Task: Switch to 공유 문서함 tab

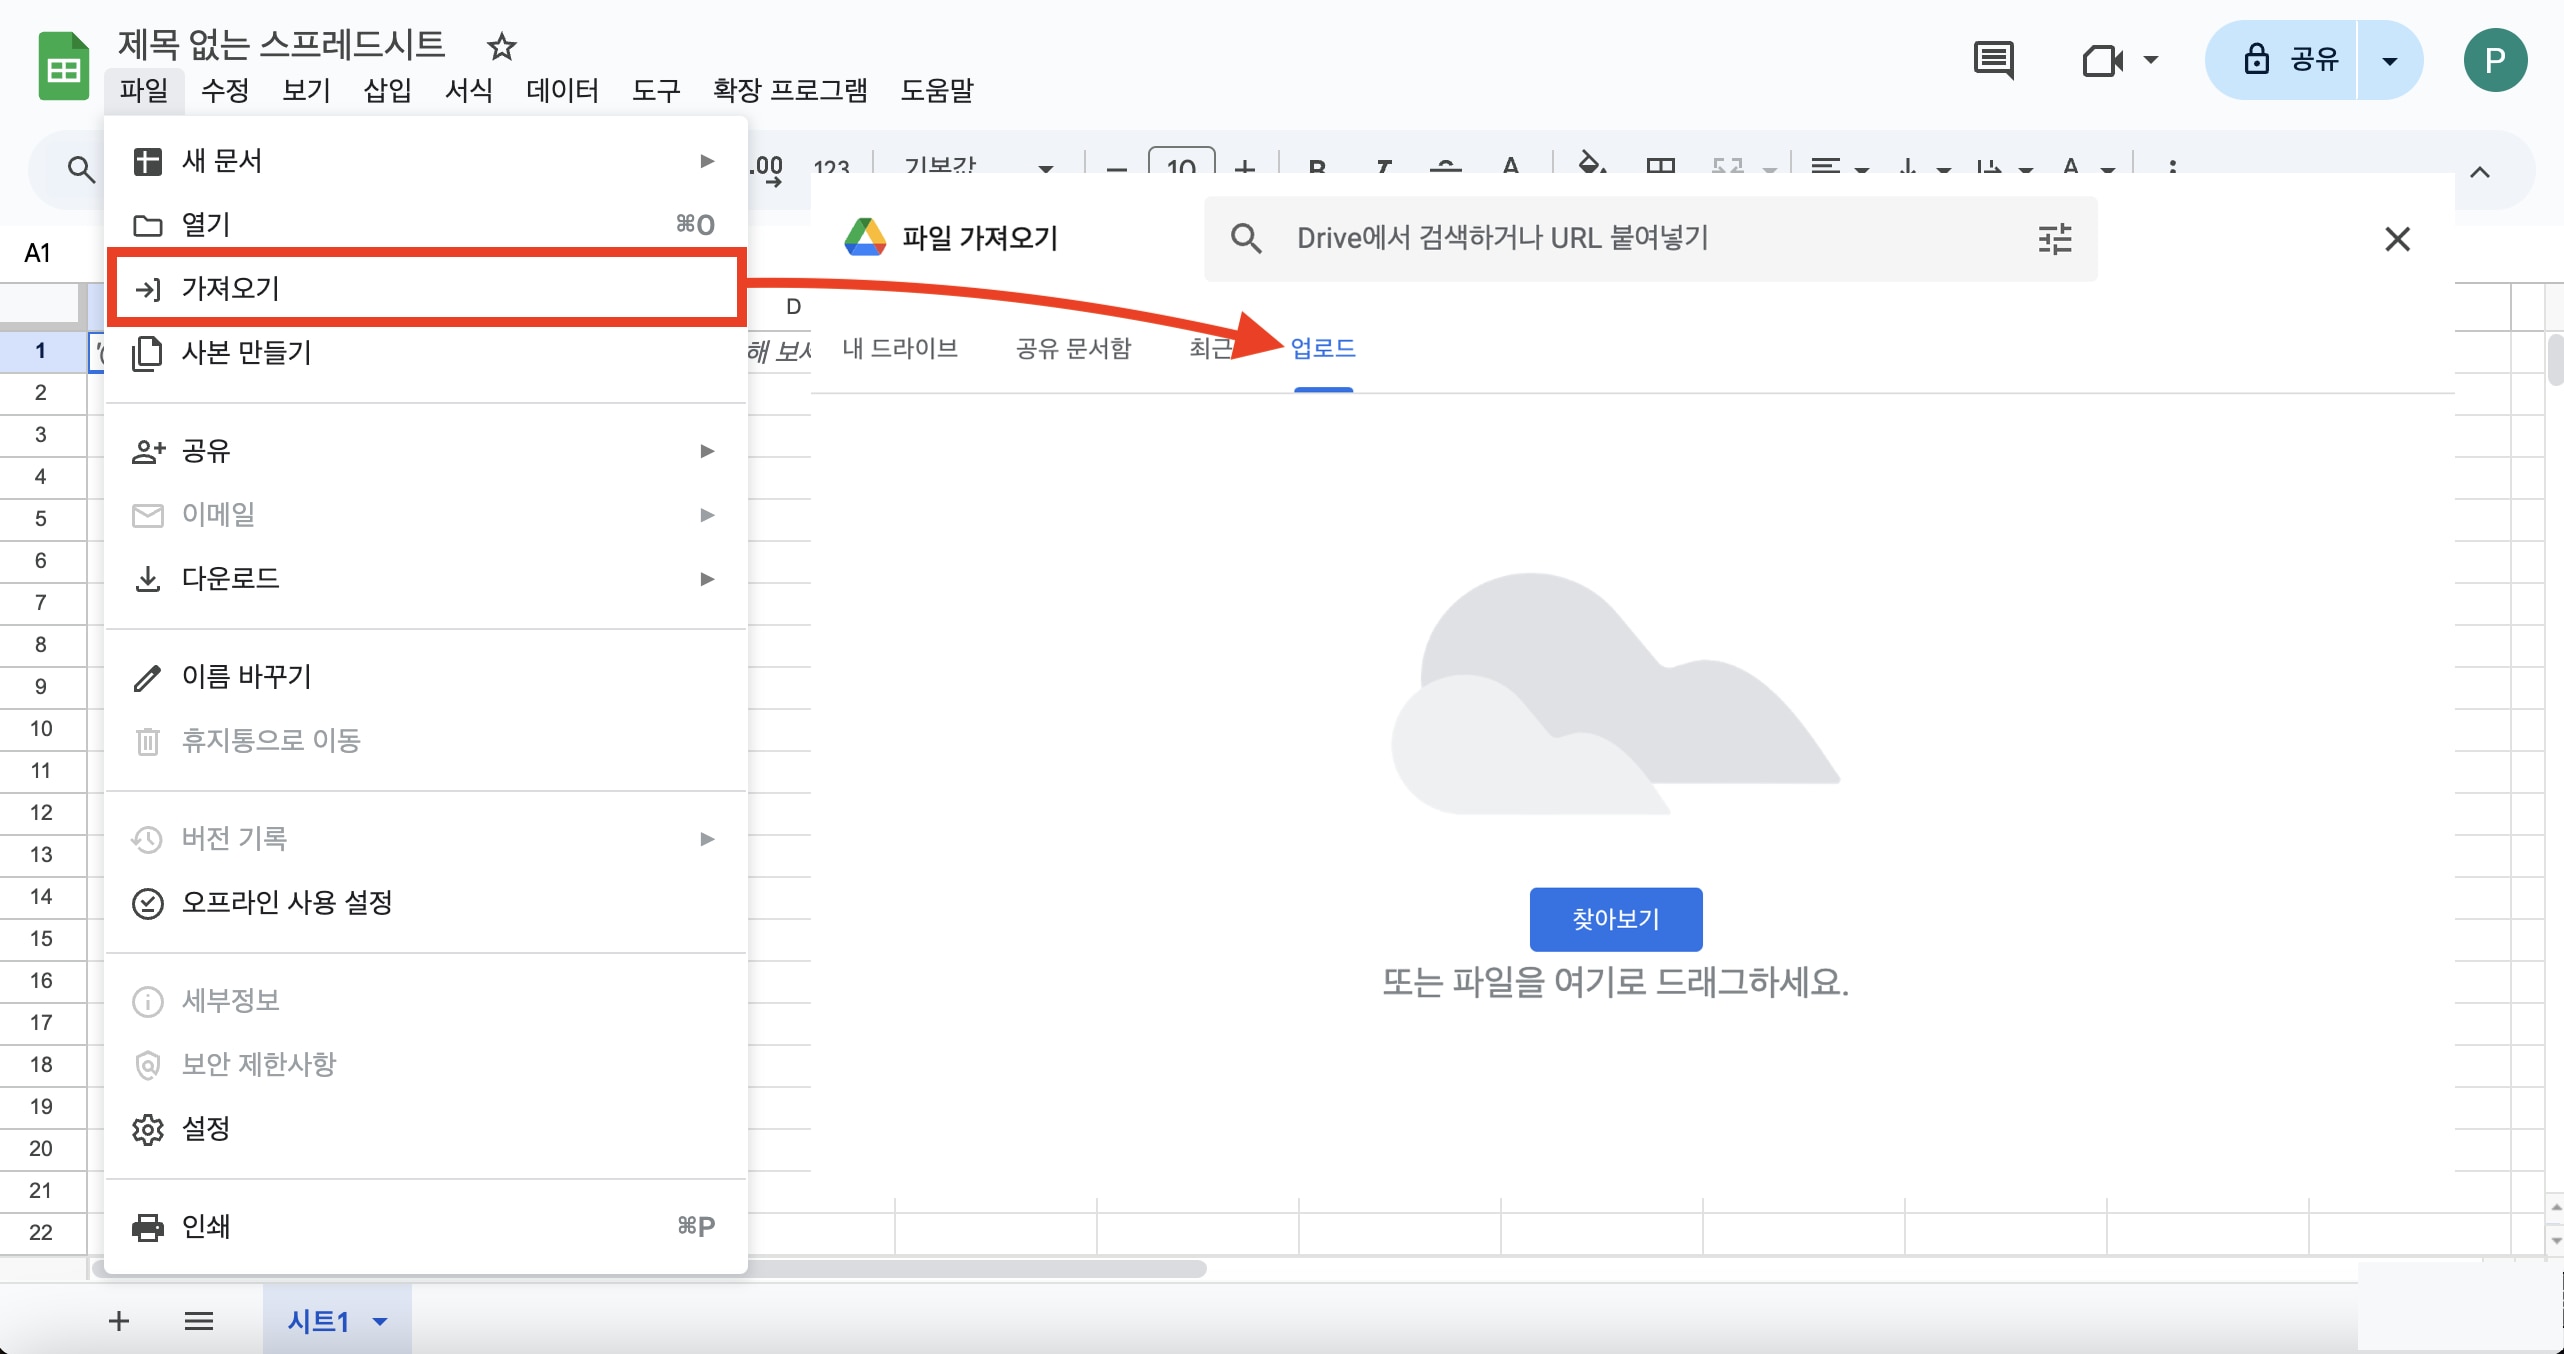Action: (1073, 348)
